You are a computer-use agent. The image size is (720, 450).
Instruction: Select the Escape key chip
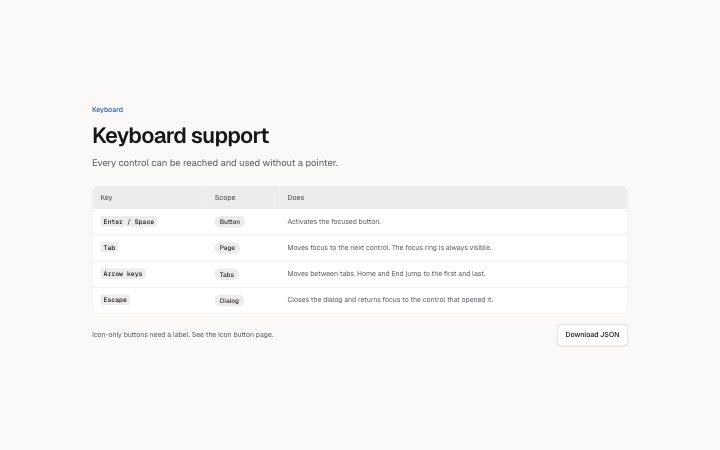pos(115,300)
